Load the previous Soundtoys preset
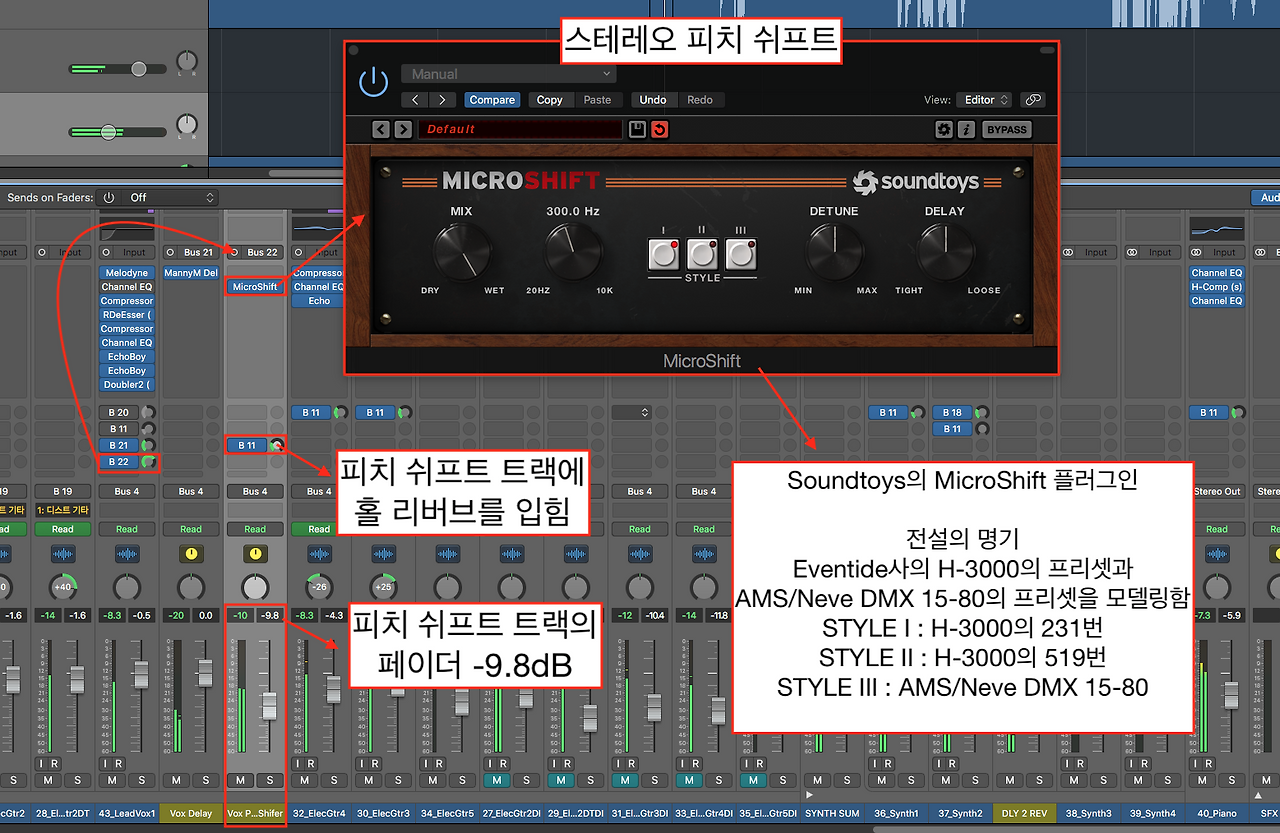 pyautogui.click(x=381, y=129)
